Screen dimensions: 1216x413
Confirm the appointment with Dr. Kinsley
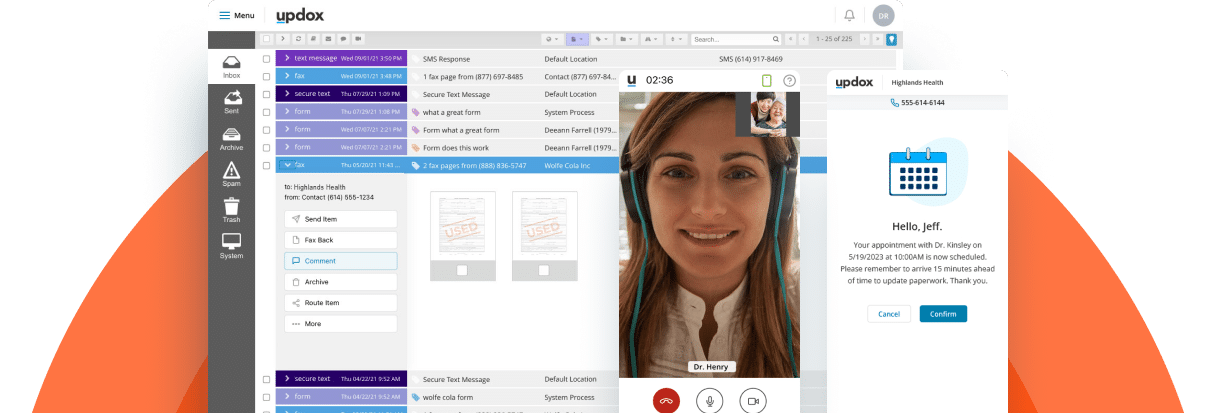[x=943, y=314]
